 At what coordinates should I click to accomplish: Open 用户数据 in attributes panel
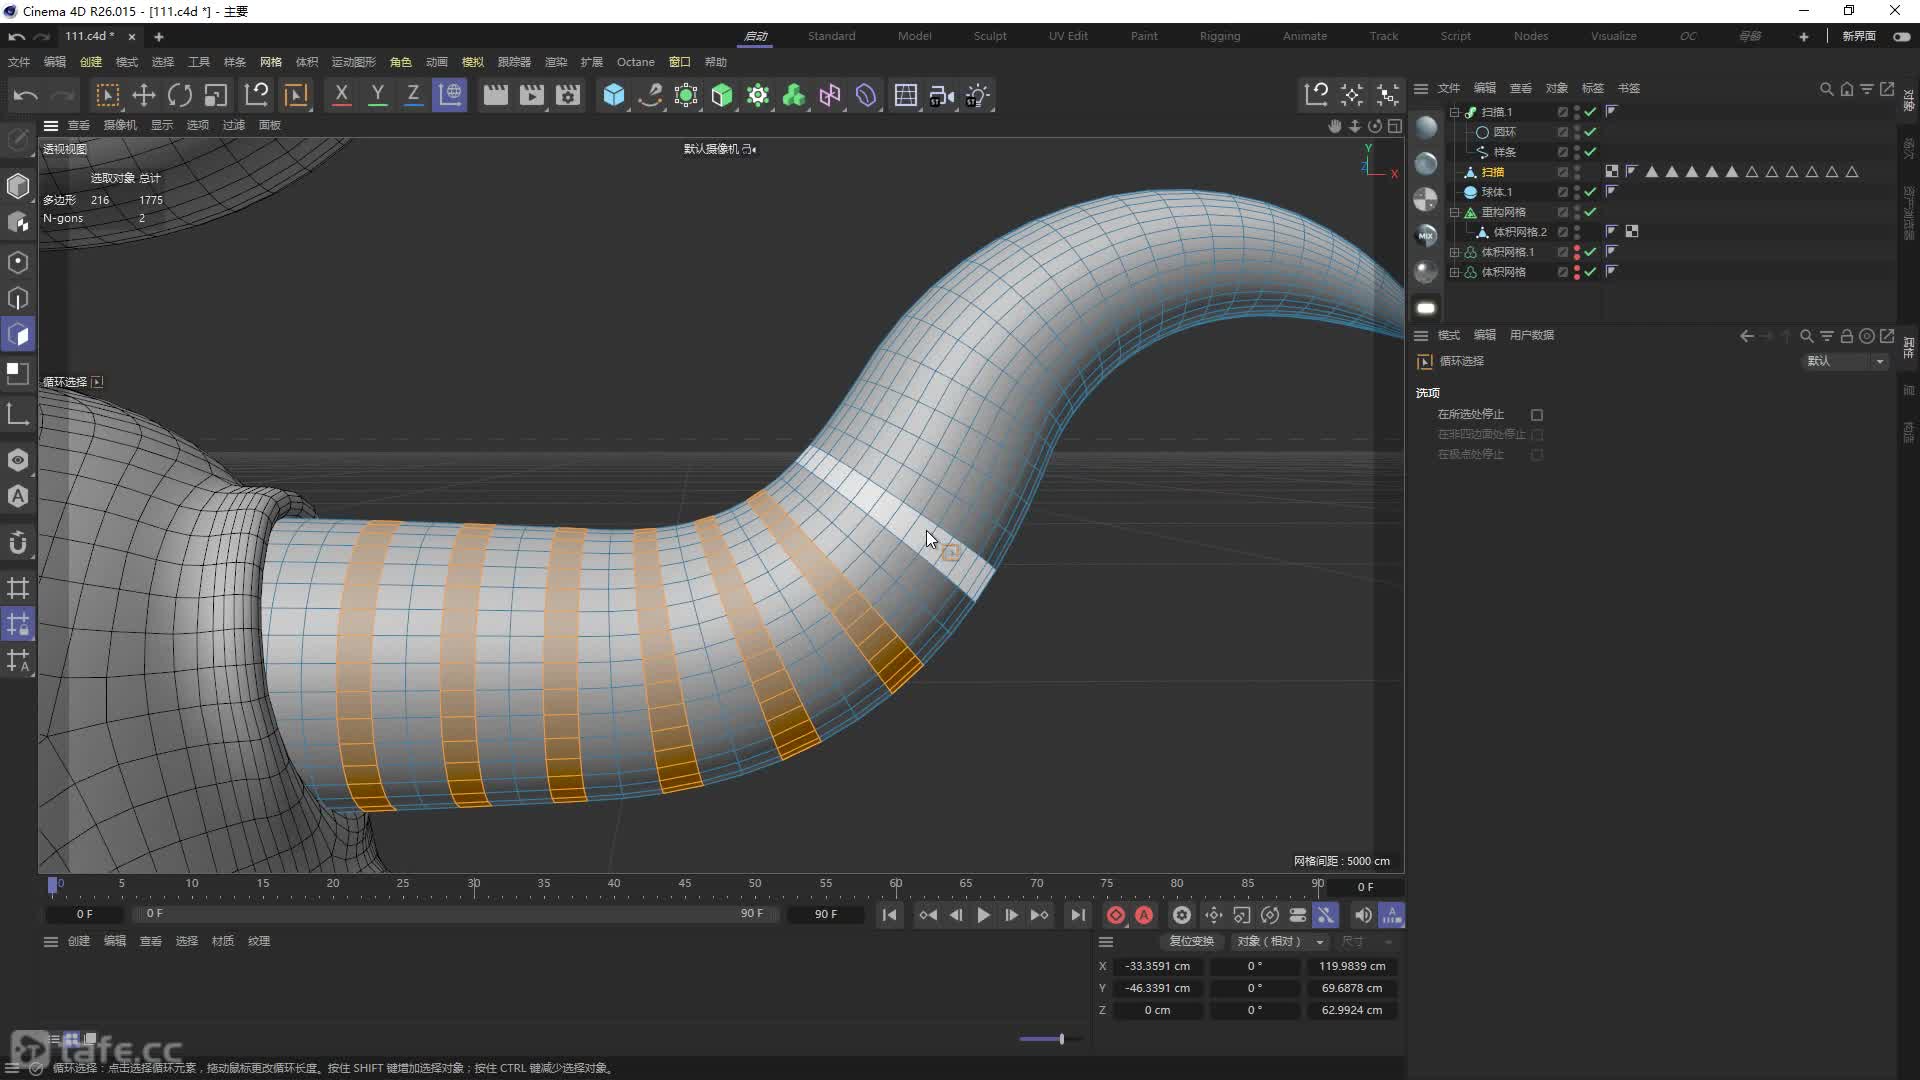pyautogui.click(x=1531, y=335)
